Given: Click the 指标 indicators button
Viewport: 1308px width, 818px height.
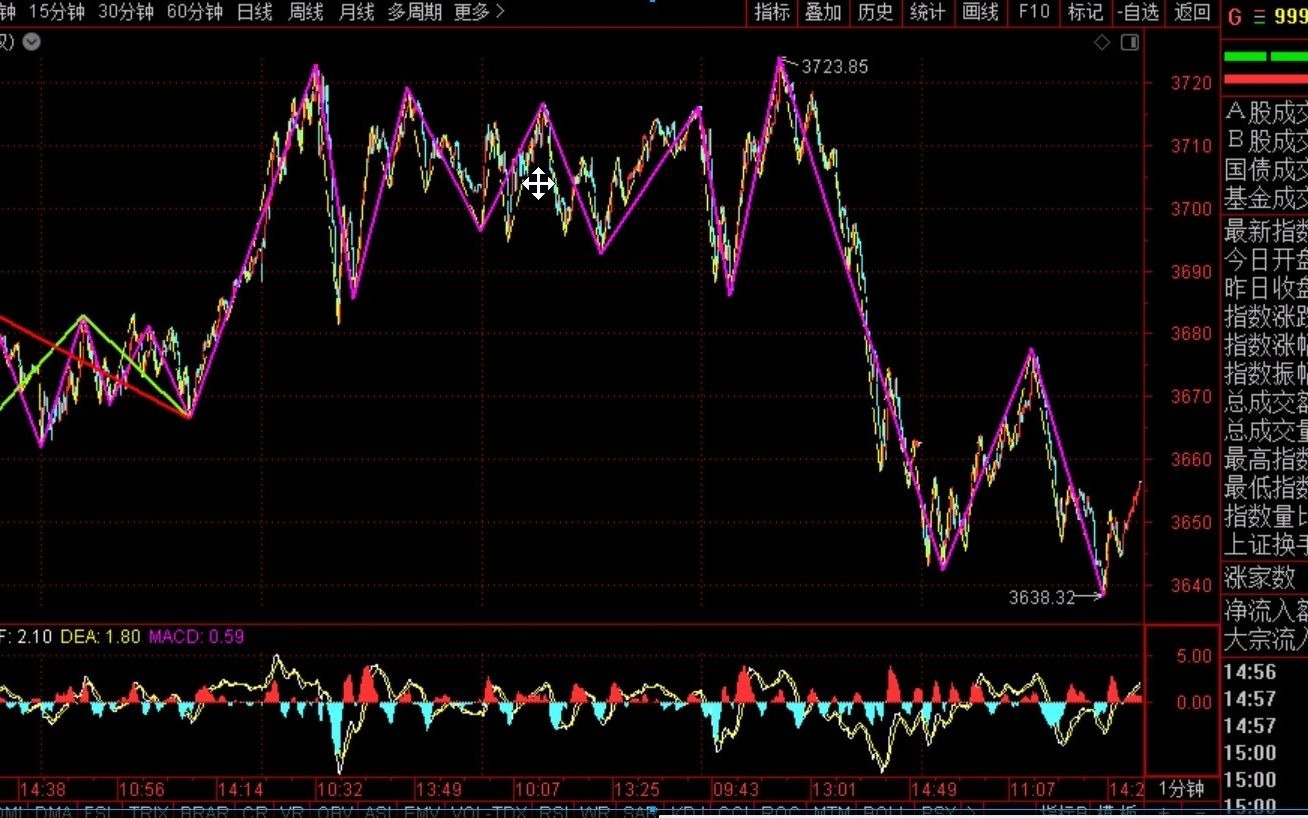Looking at the screenshot, I should (772, 12).
